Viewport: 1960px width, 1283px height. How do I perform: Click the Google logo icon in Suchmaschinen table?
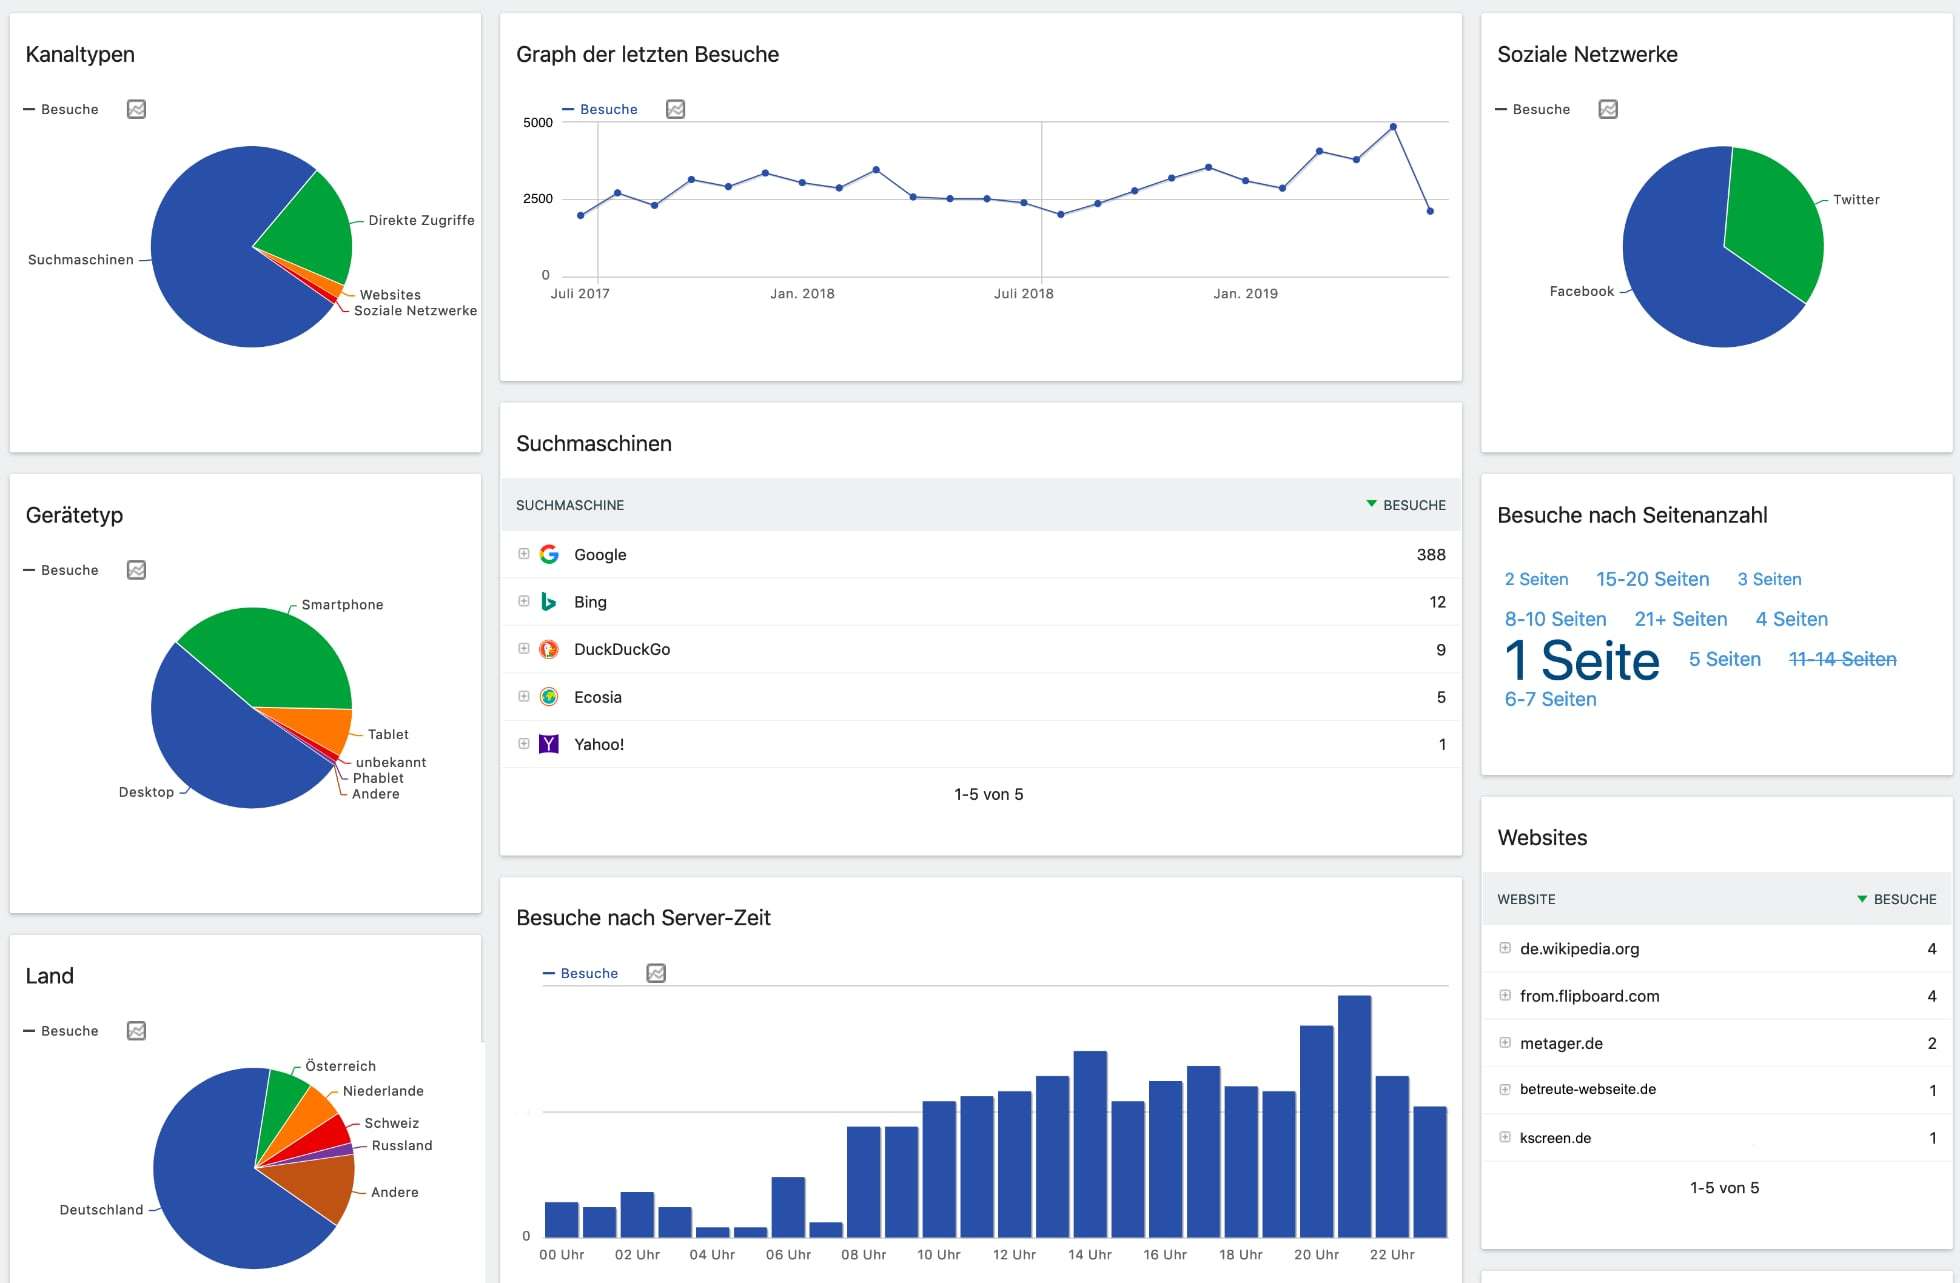pos(549,554)
